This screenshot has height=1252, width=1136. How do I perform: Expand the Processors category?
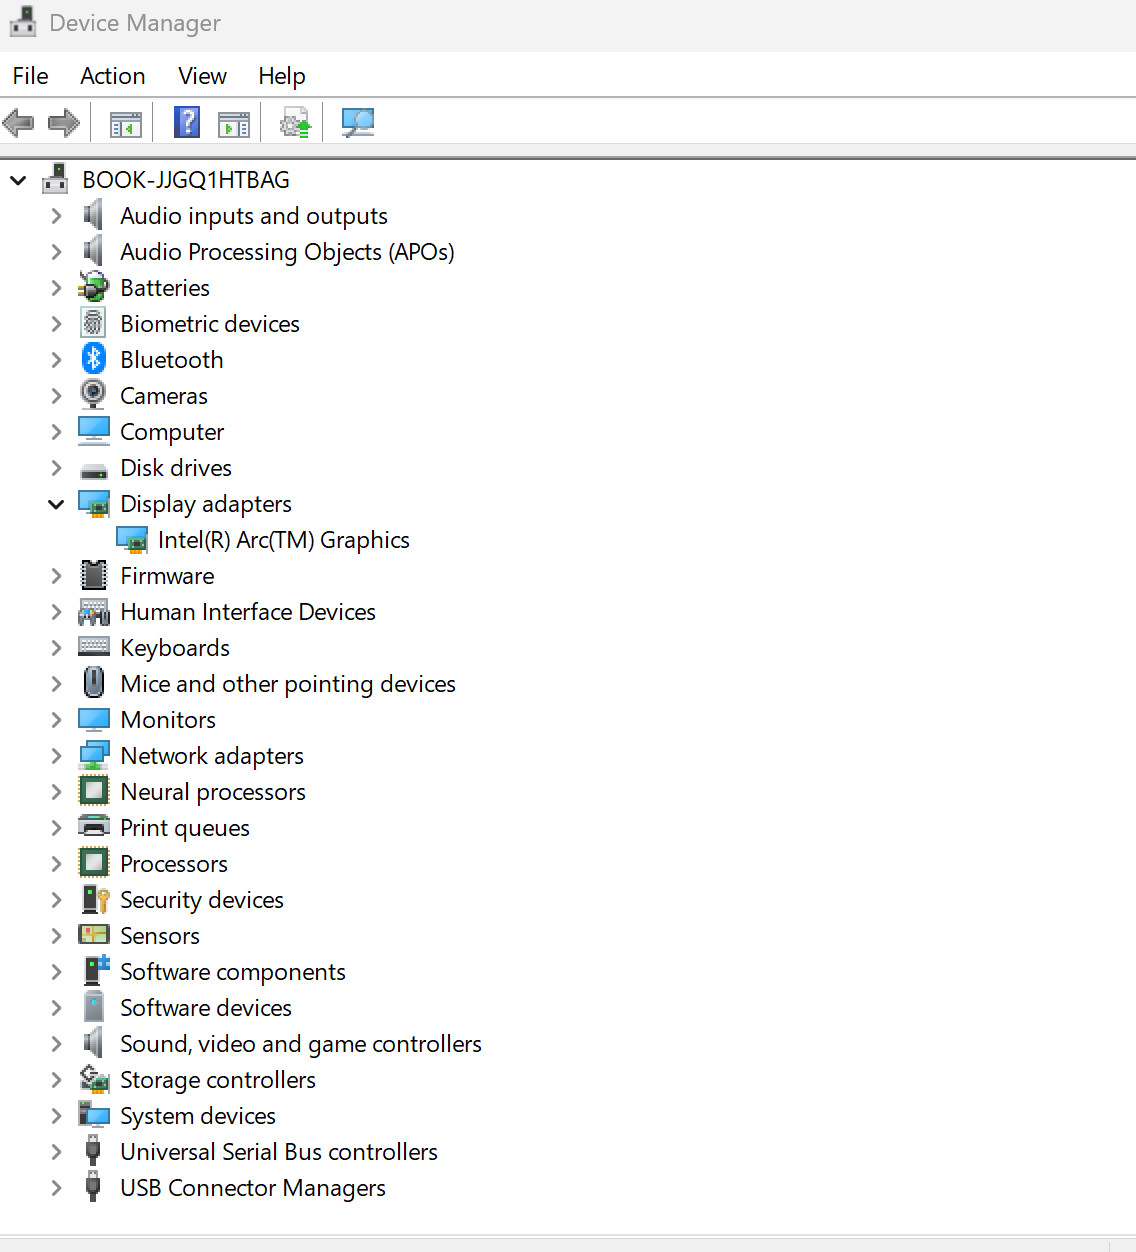(x=56, y=864)
